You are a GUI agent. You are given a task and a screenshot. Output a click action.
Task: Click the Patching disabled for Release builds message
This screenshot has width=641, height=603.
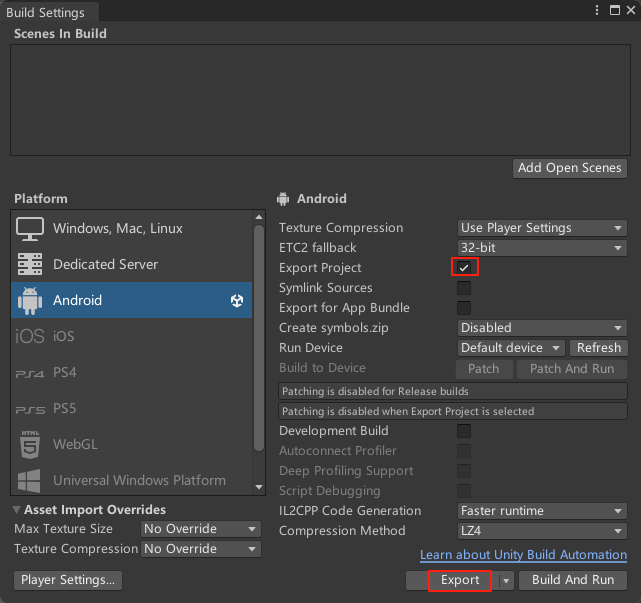[453, 392]
